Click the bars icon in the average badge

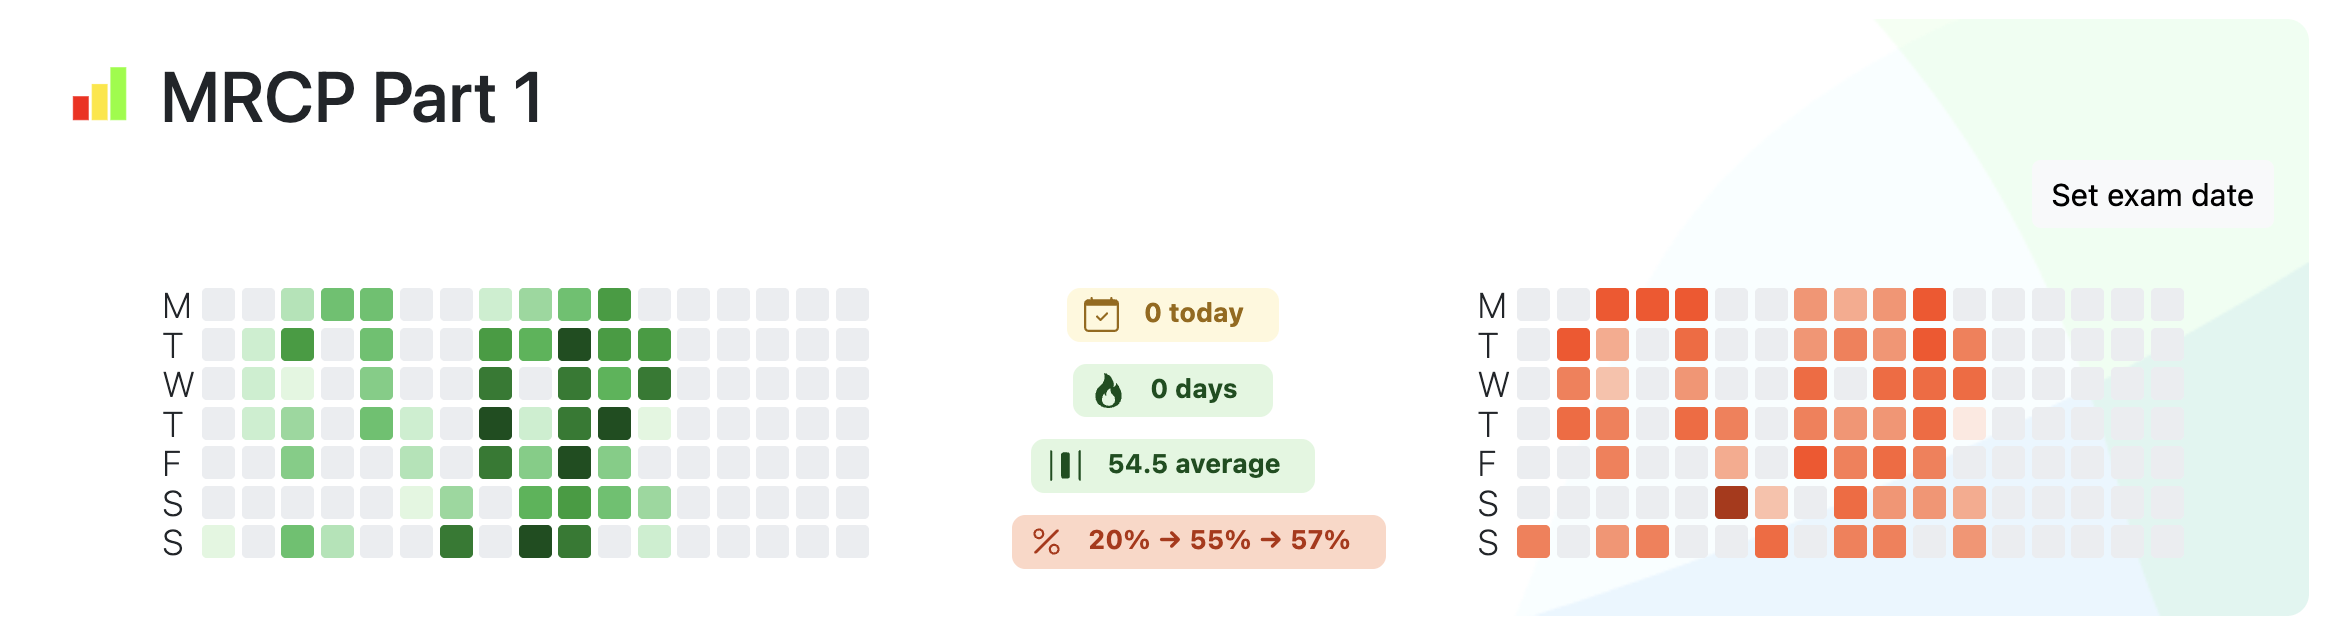pyautogui.click(x=1065, y=465)
